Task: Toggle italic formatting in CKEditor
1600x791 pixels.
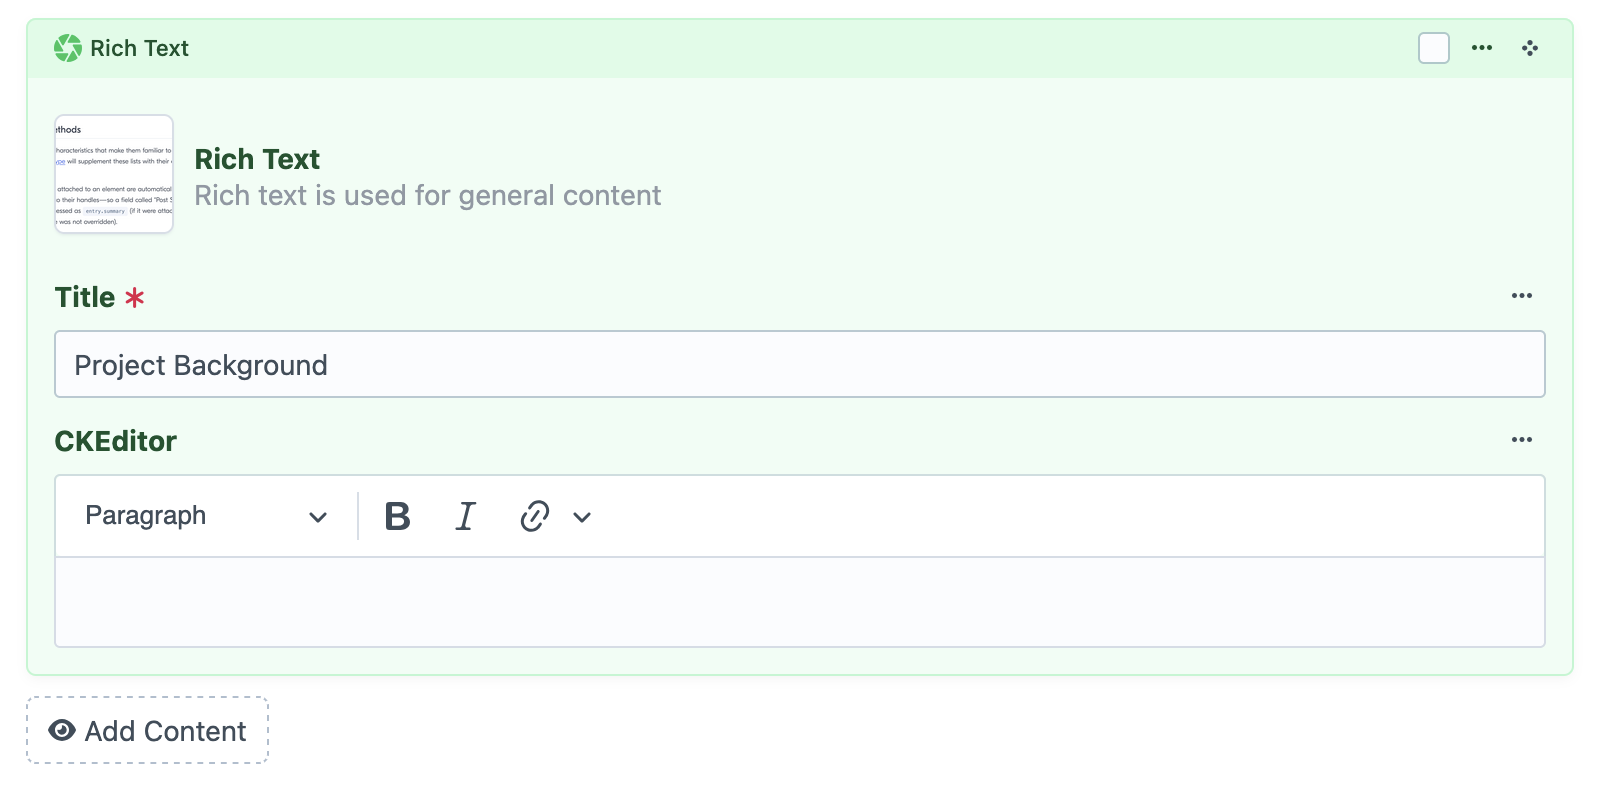Action: (465, 516)
